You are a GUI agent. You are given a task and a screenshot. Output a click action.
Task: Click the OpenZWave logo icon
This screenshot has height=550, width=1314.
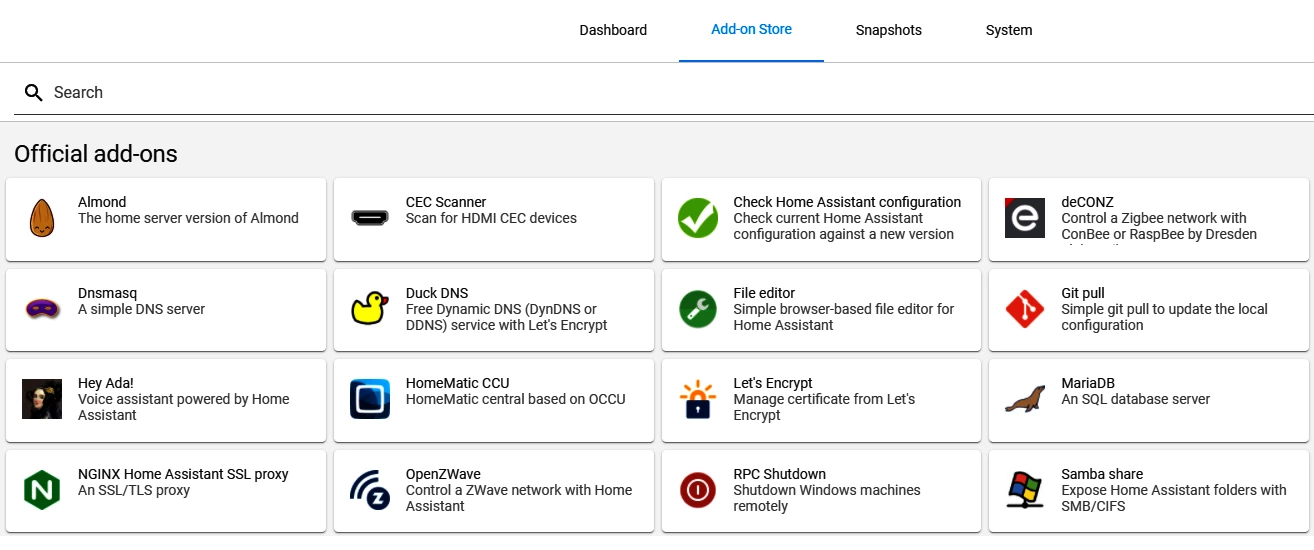370,490
